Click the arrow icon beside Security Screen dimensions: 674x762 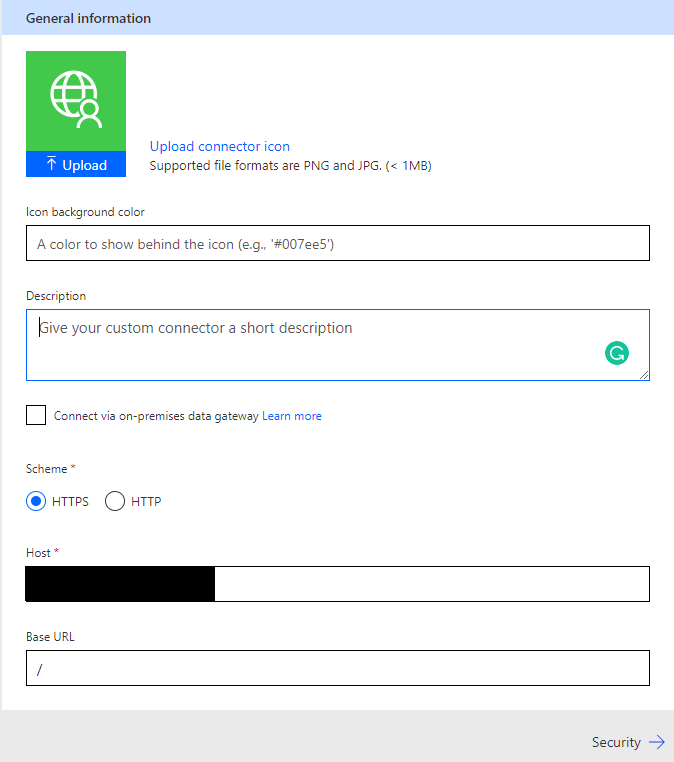(x=657, y=742)
